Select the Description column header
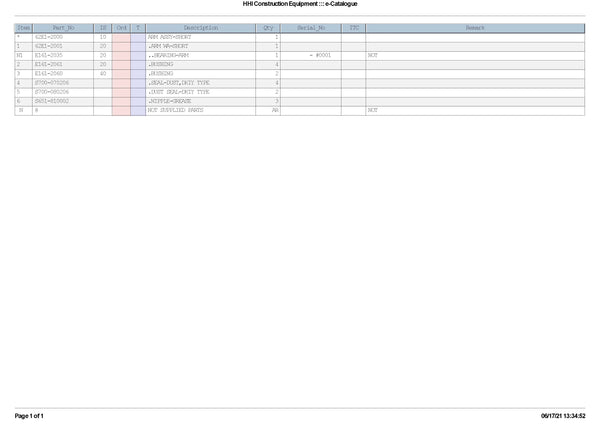The width and height of the screenshot is (600, 424). click(x=200, y=28)
